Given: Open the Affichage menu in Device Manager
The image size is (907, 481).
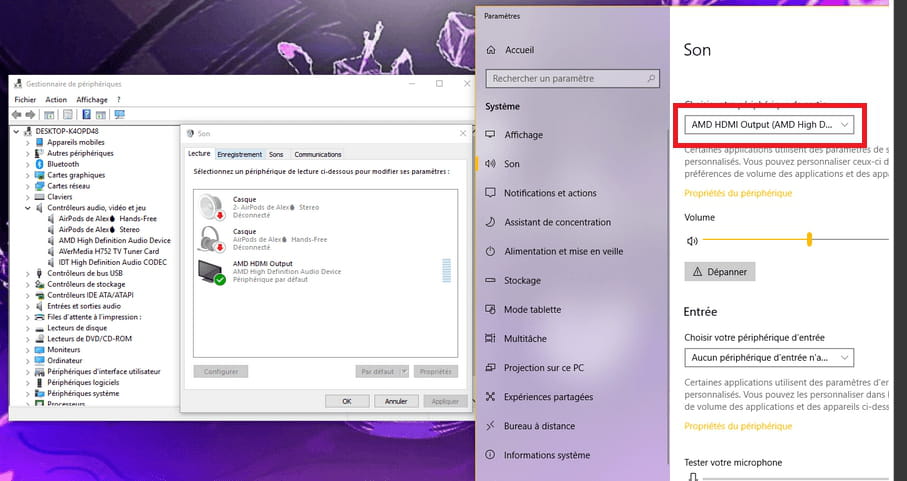Looking at the screenshot, I should point(92,99).
